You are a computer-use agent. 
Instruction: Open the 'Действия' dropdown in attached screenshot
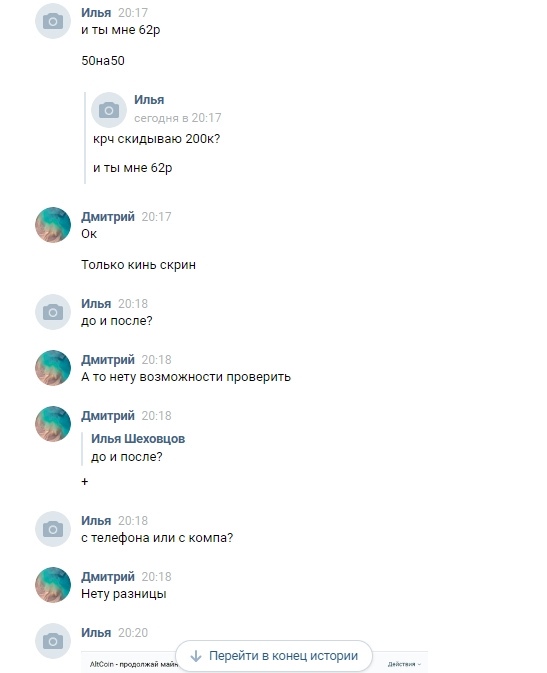pyautogui.click(x=404, y=664)
